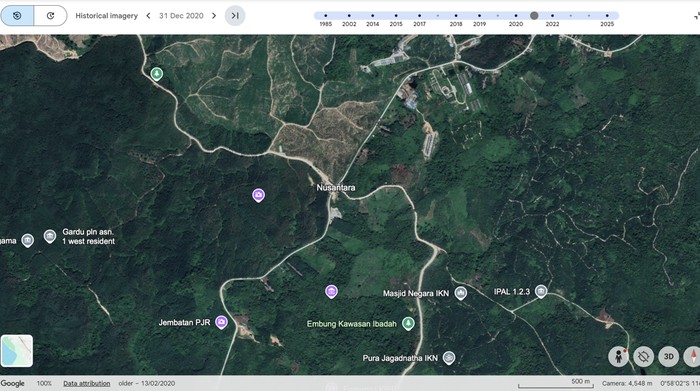Select the 2025 timeline dot

point(607,16)
